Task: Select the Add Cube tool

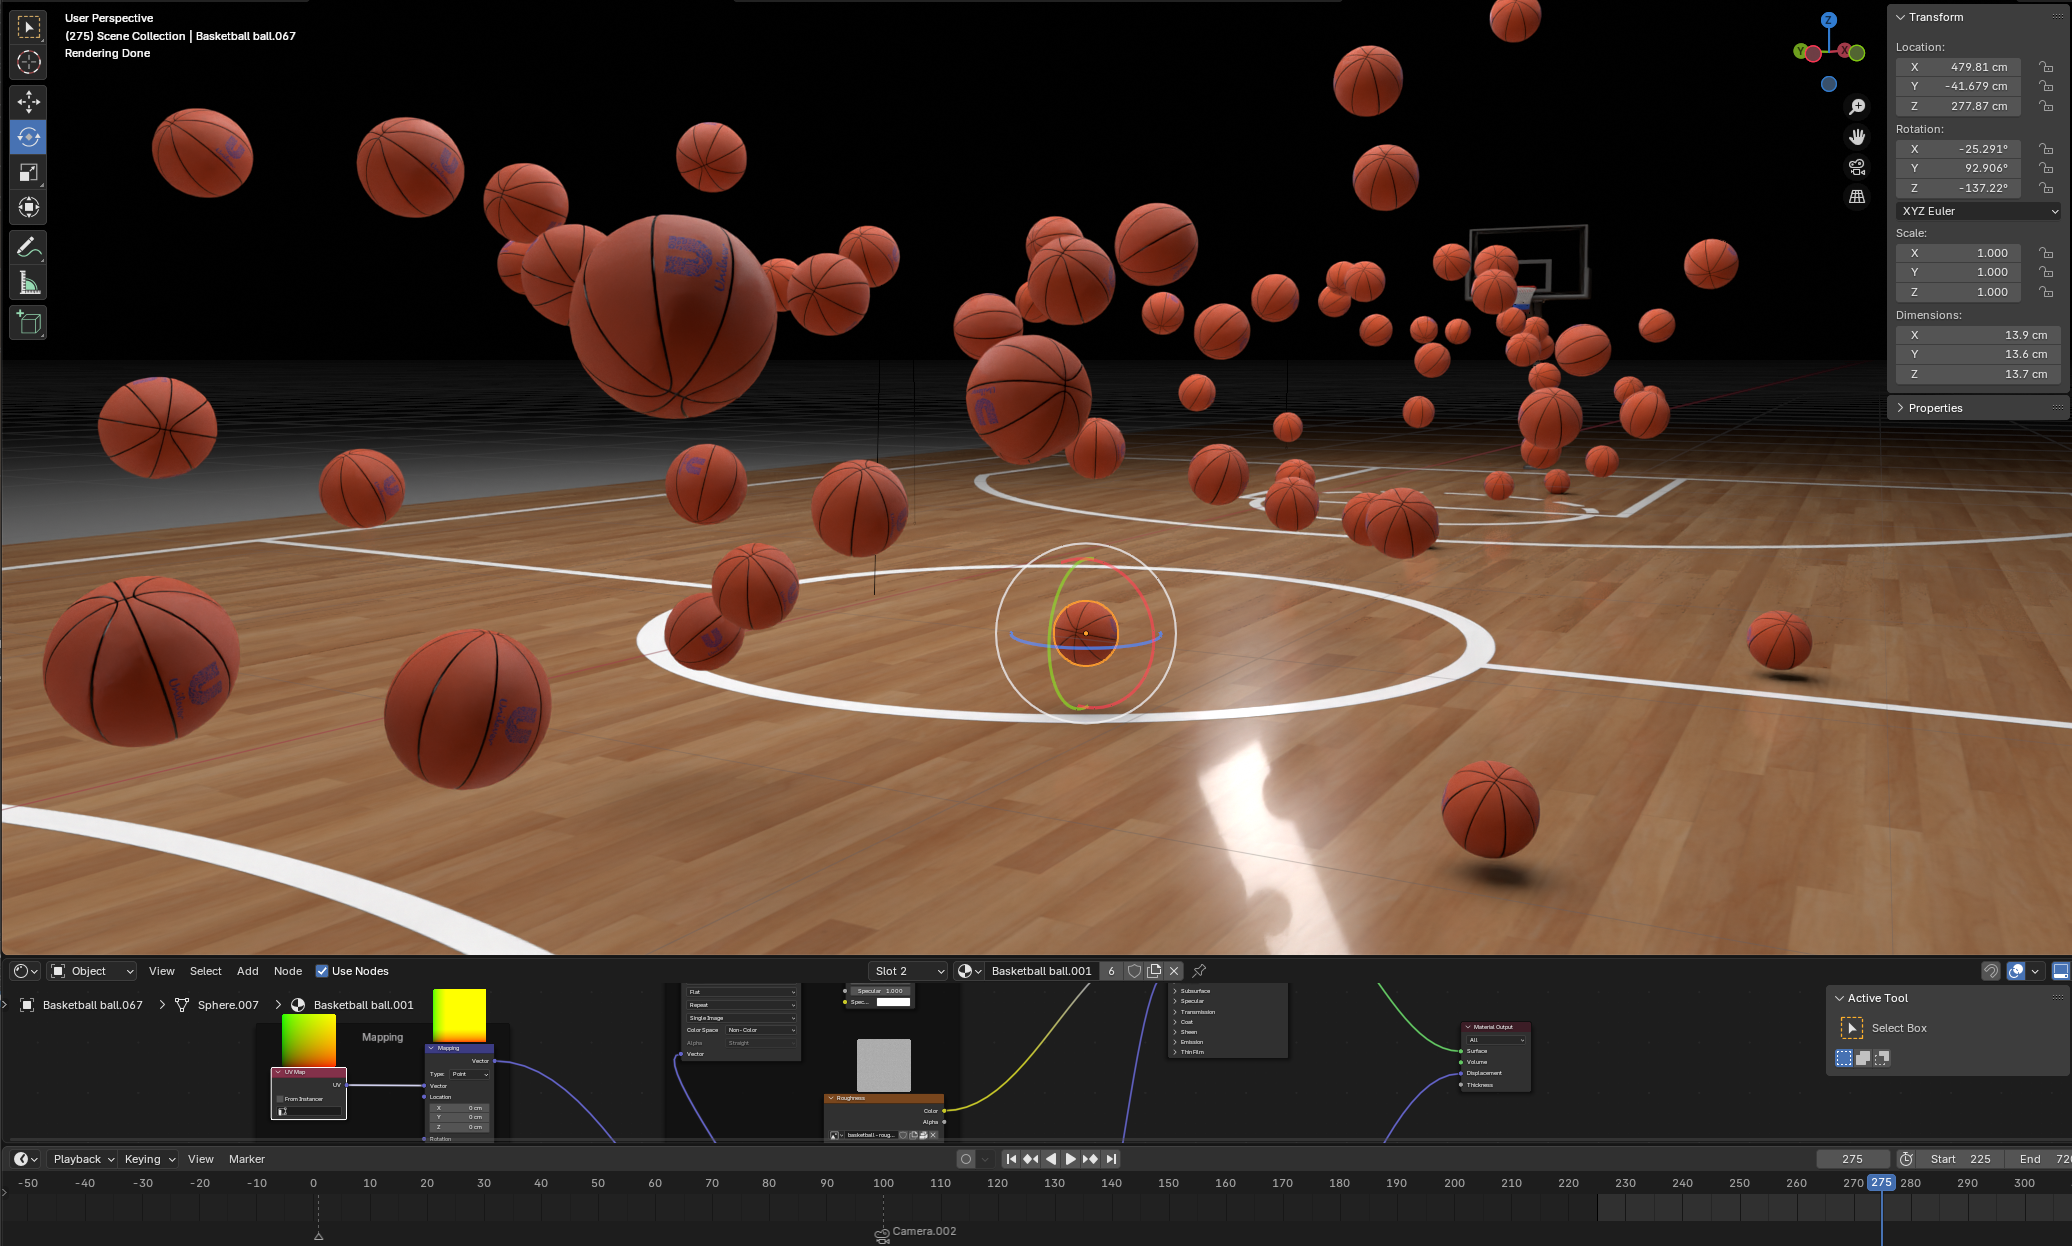Action: coord(28,323)
